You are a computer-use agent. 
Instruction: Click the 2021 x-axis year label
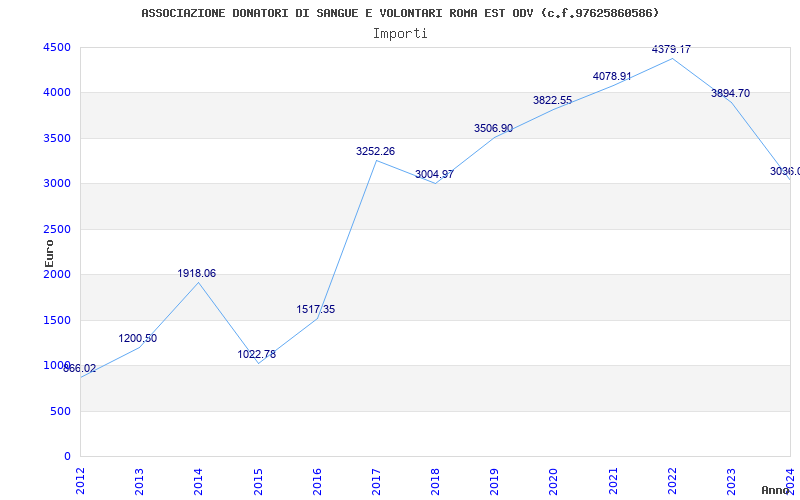613,481
